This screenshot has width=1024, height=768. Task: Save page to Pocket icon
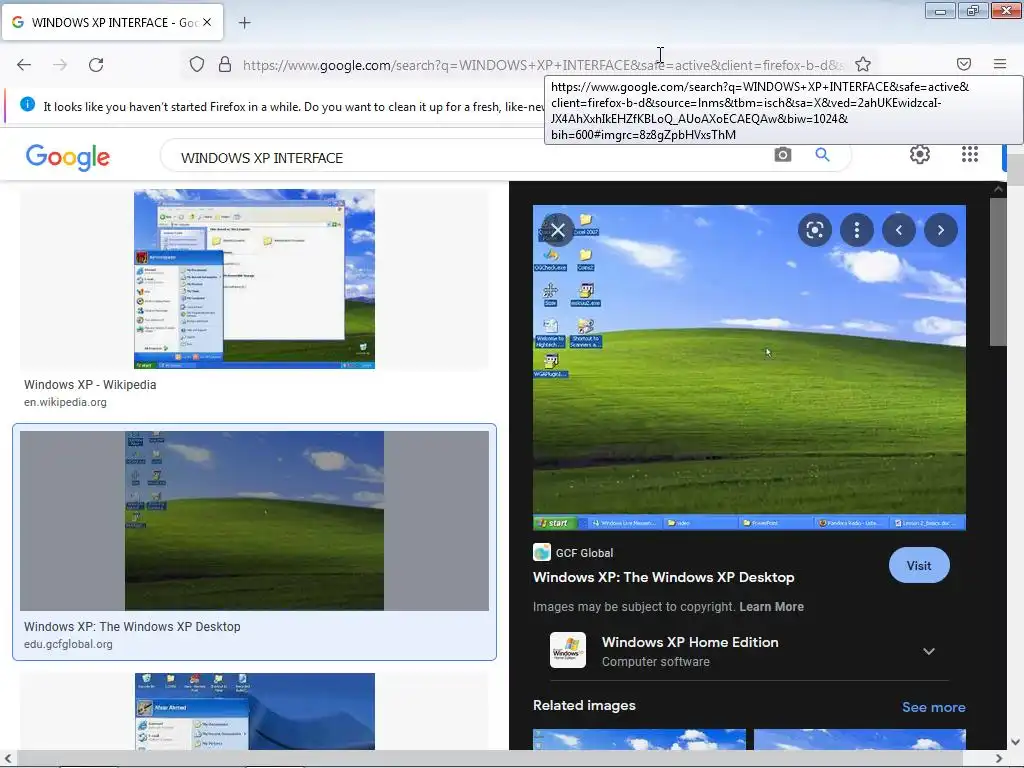pyautogui.click(x=964, y=64)
